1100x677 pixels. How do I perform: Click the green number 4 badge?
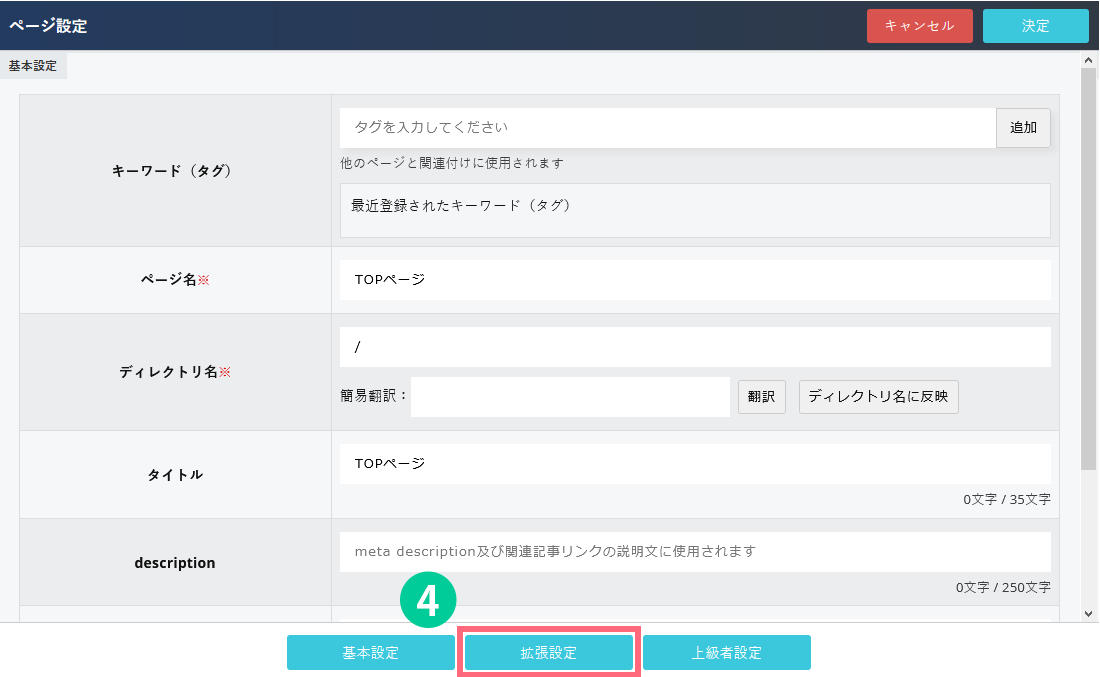pos(428,601)
